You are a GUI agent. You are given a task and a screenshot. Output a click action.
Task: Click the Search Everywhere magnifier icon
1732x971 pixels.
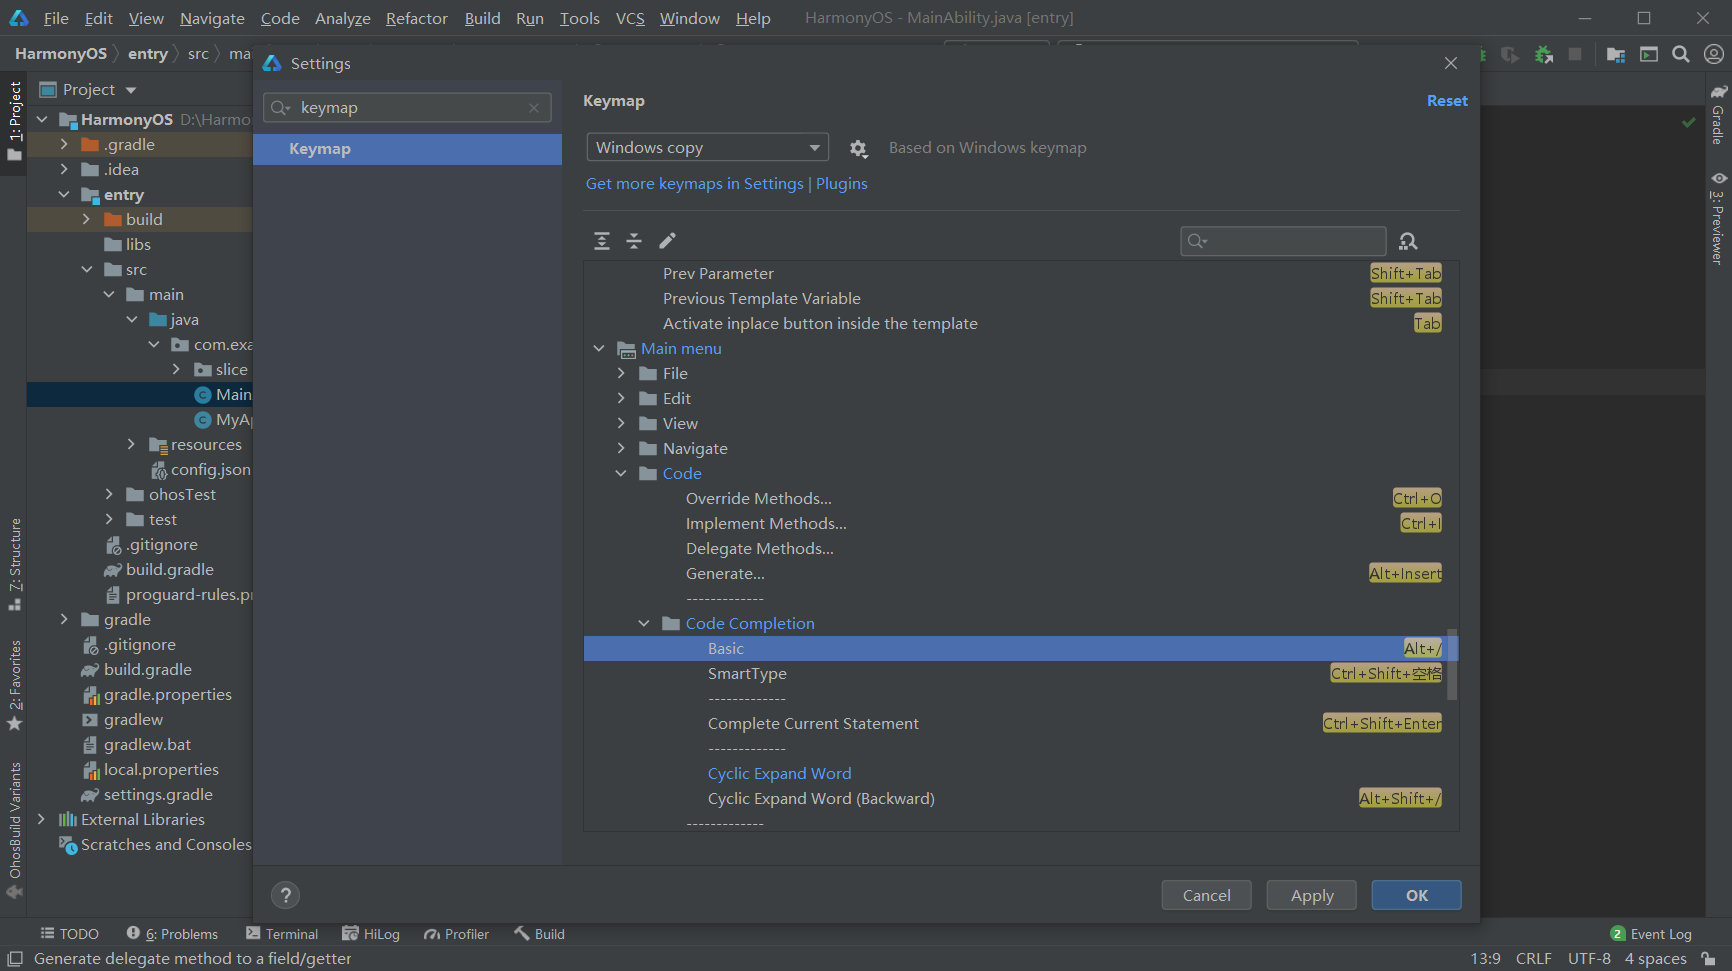click(x=1681, y=54)
